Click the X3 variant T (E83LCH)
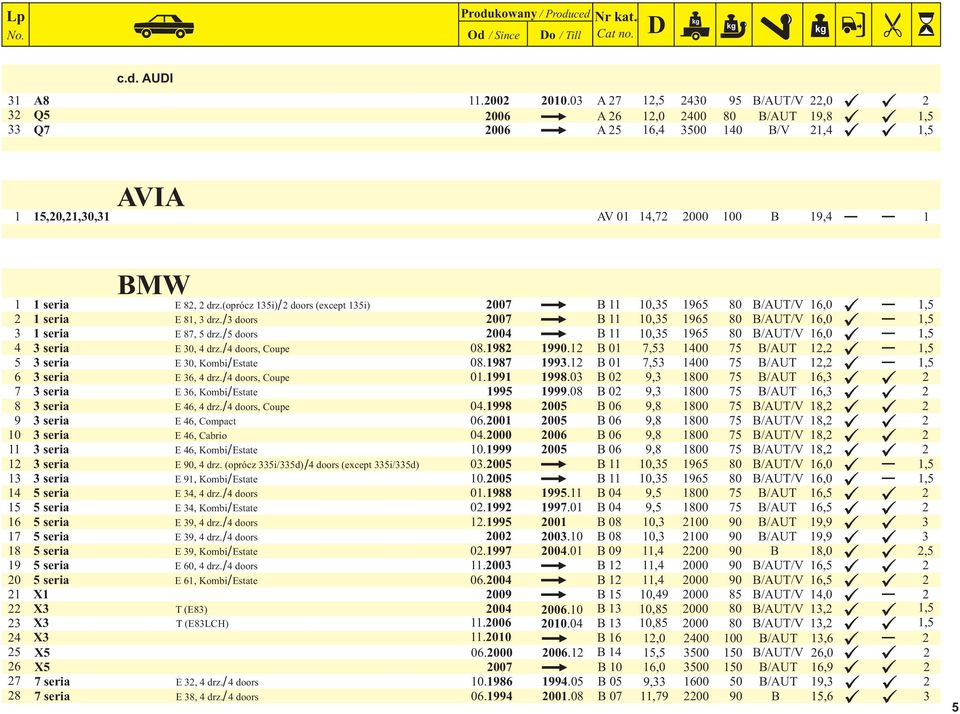 tap(202, 623)
